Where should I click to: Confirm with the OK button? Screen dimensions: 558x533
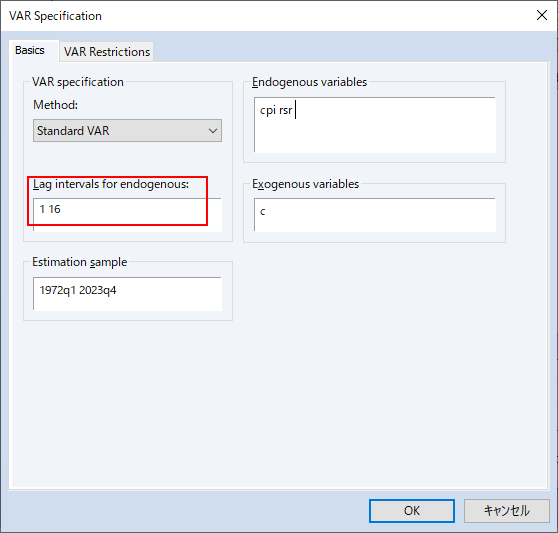coord(412,511)
